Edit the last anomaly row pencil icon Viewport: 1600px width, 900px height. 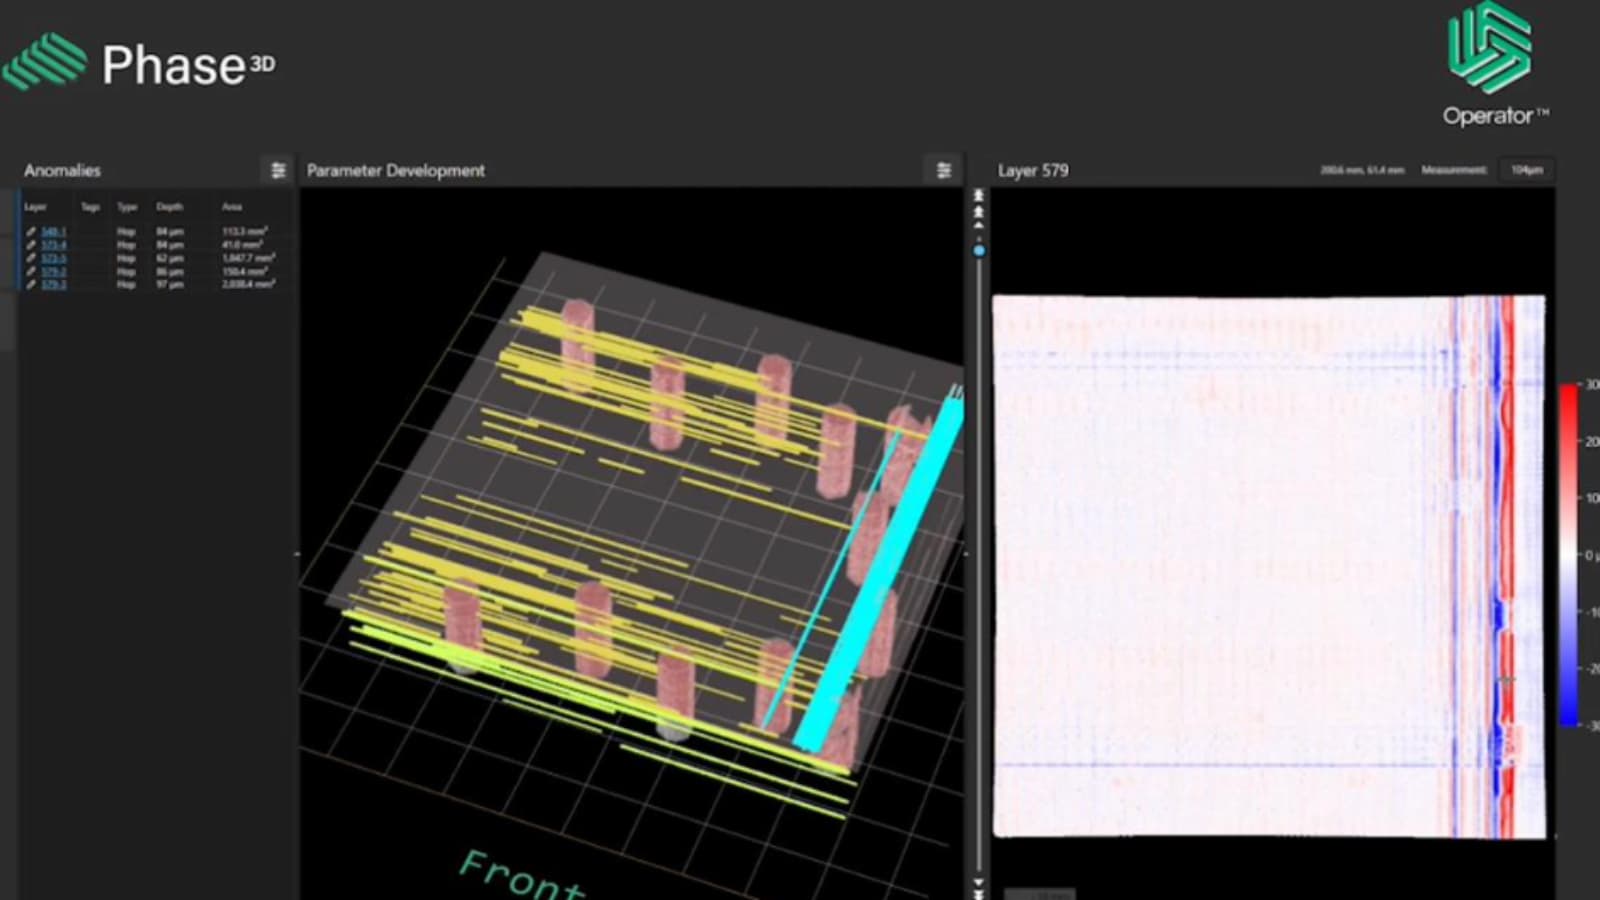click(31, 285)
